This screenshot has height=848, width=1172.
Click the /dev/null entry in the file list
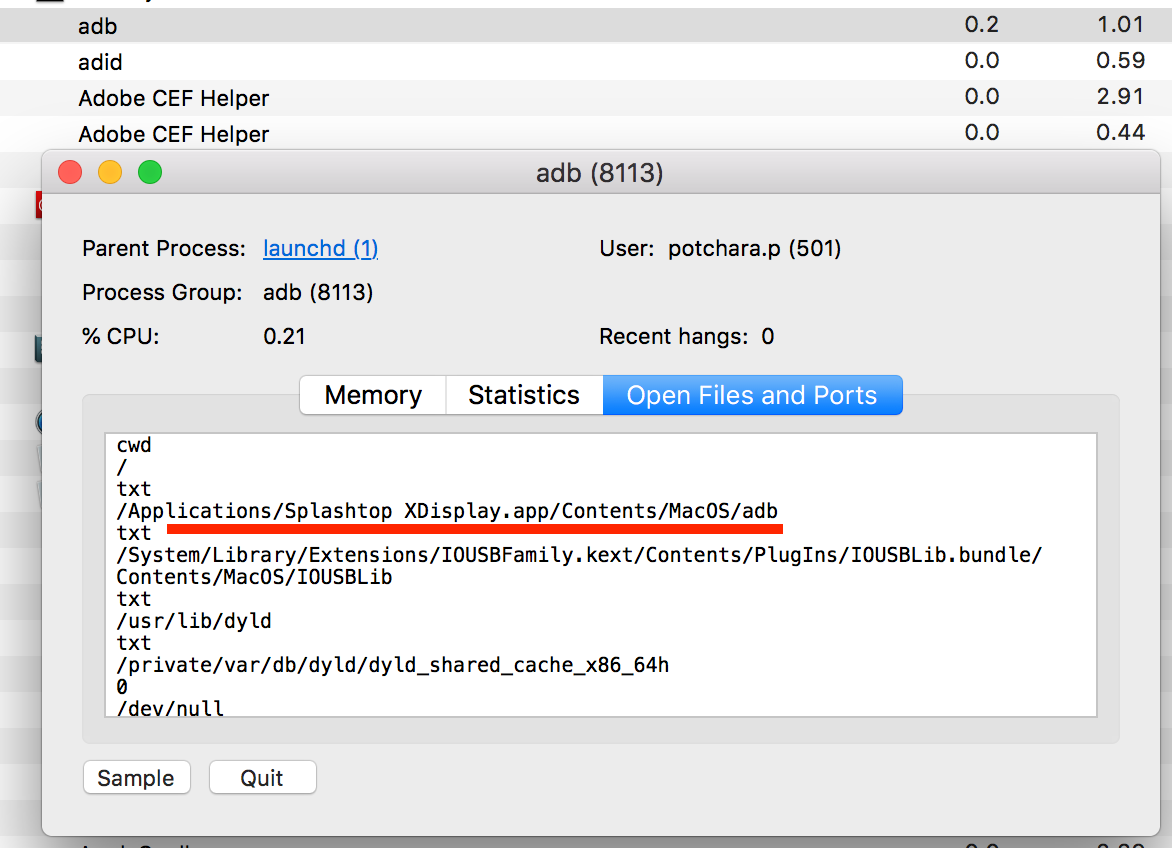[167, 708]
